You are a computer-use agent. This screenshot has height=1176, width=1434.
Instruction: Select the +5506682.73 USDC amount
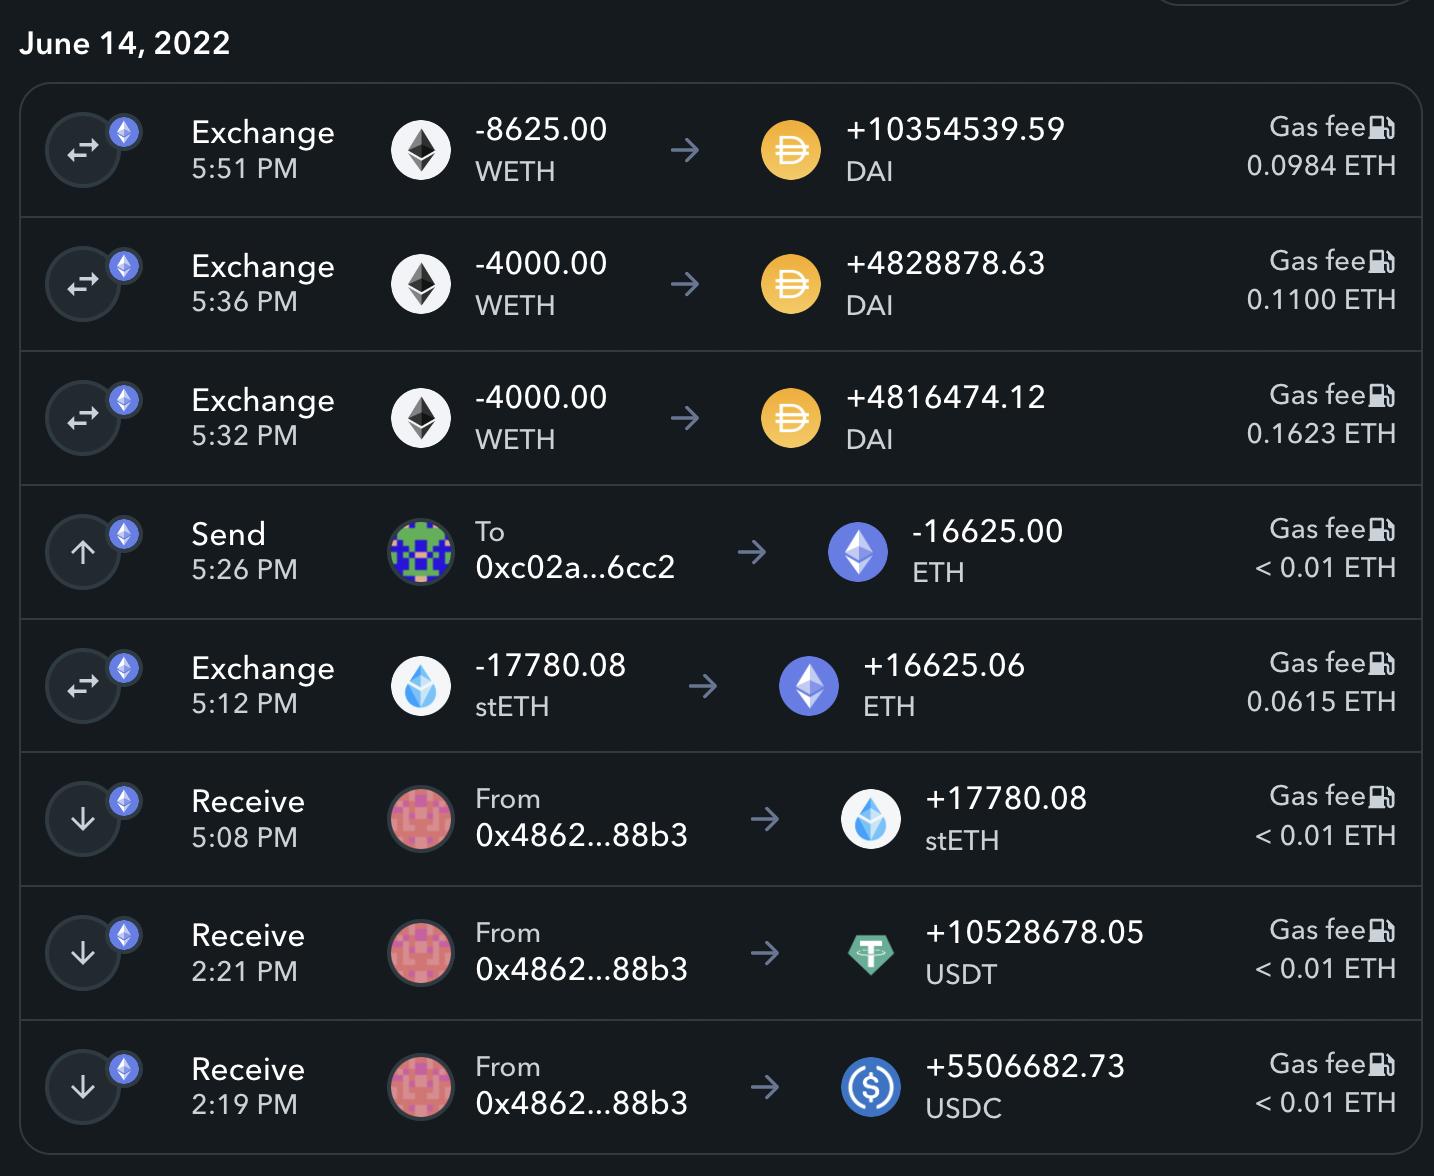(1025, 1067)
